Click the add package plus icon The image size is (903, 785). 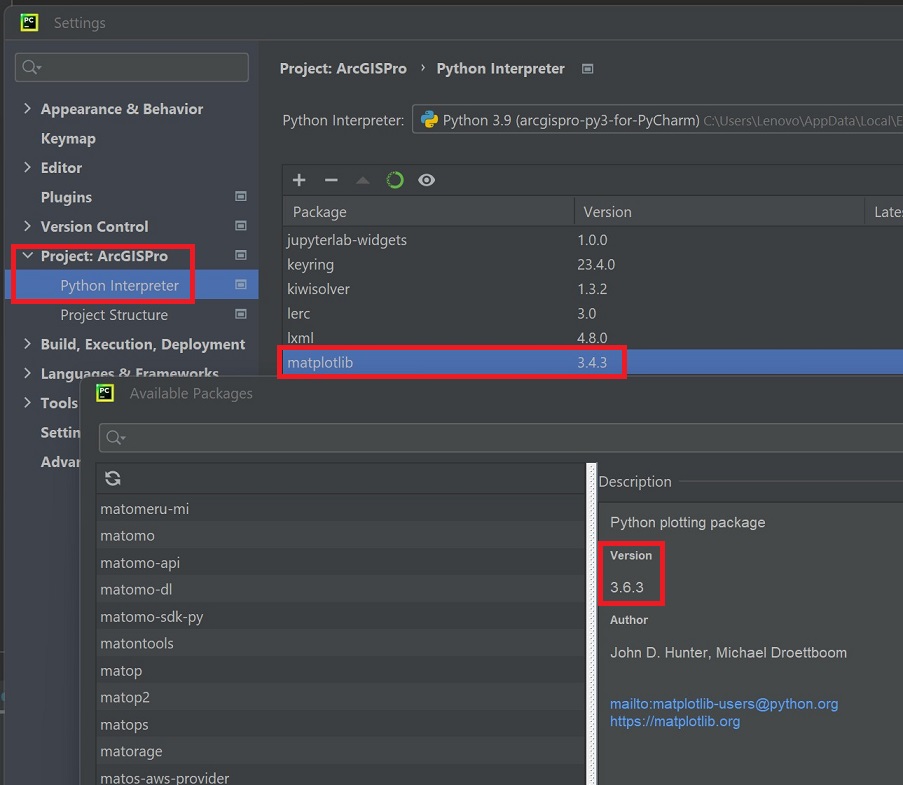(x=299, y=180)
